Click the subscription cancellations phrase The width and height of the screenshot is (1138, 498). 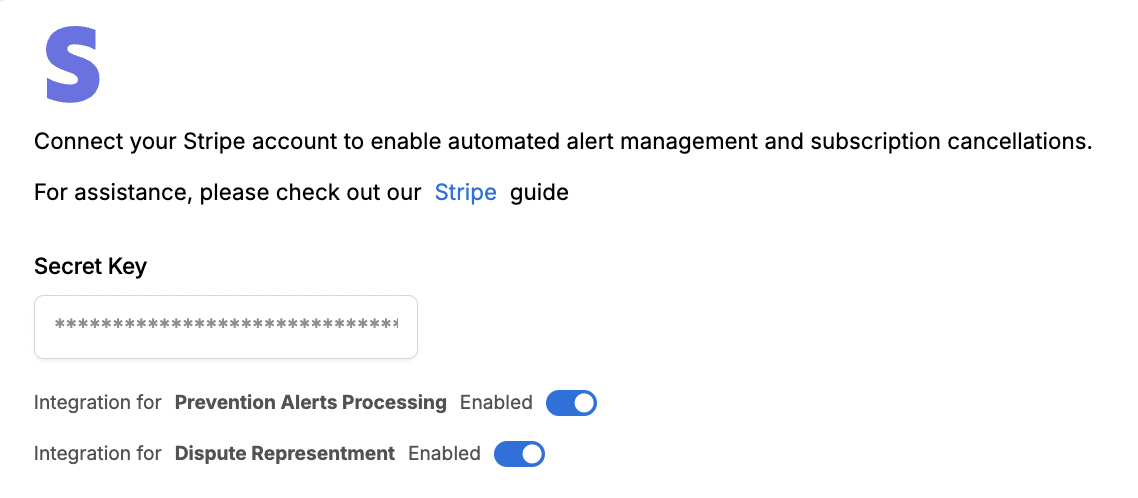point(951,141)
